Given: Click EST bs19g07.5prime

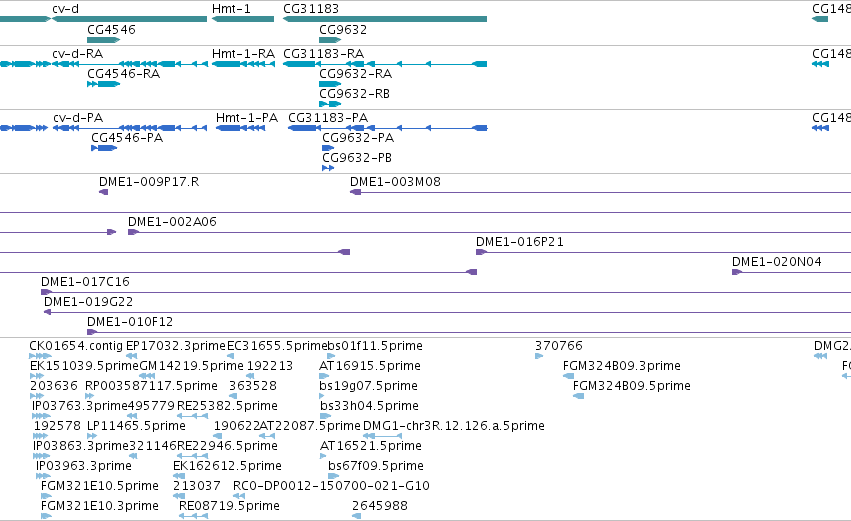Looking at the screenshot, I should tap(322, 396).
